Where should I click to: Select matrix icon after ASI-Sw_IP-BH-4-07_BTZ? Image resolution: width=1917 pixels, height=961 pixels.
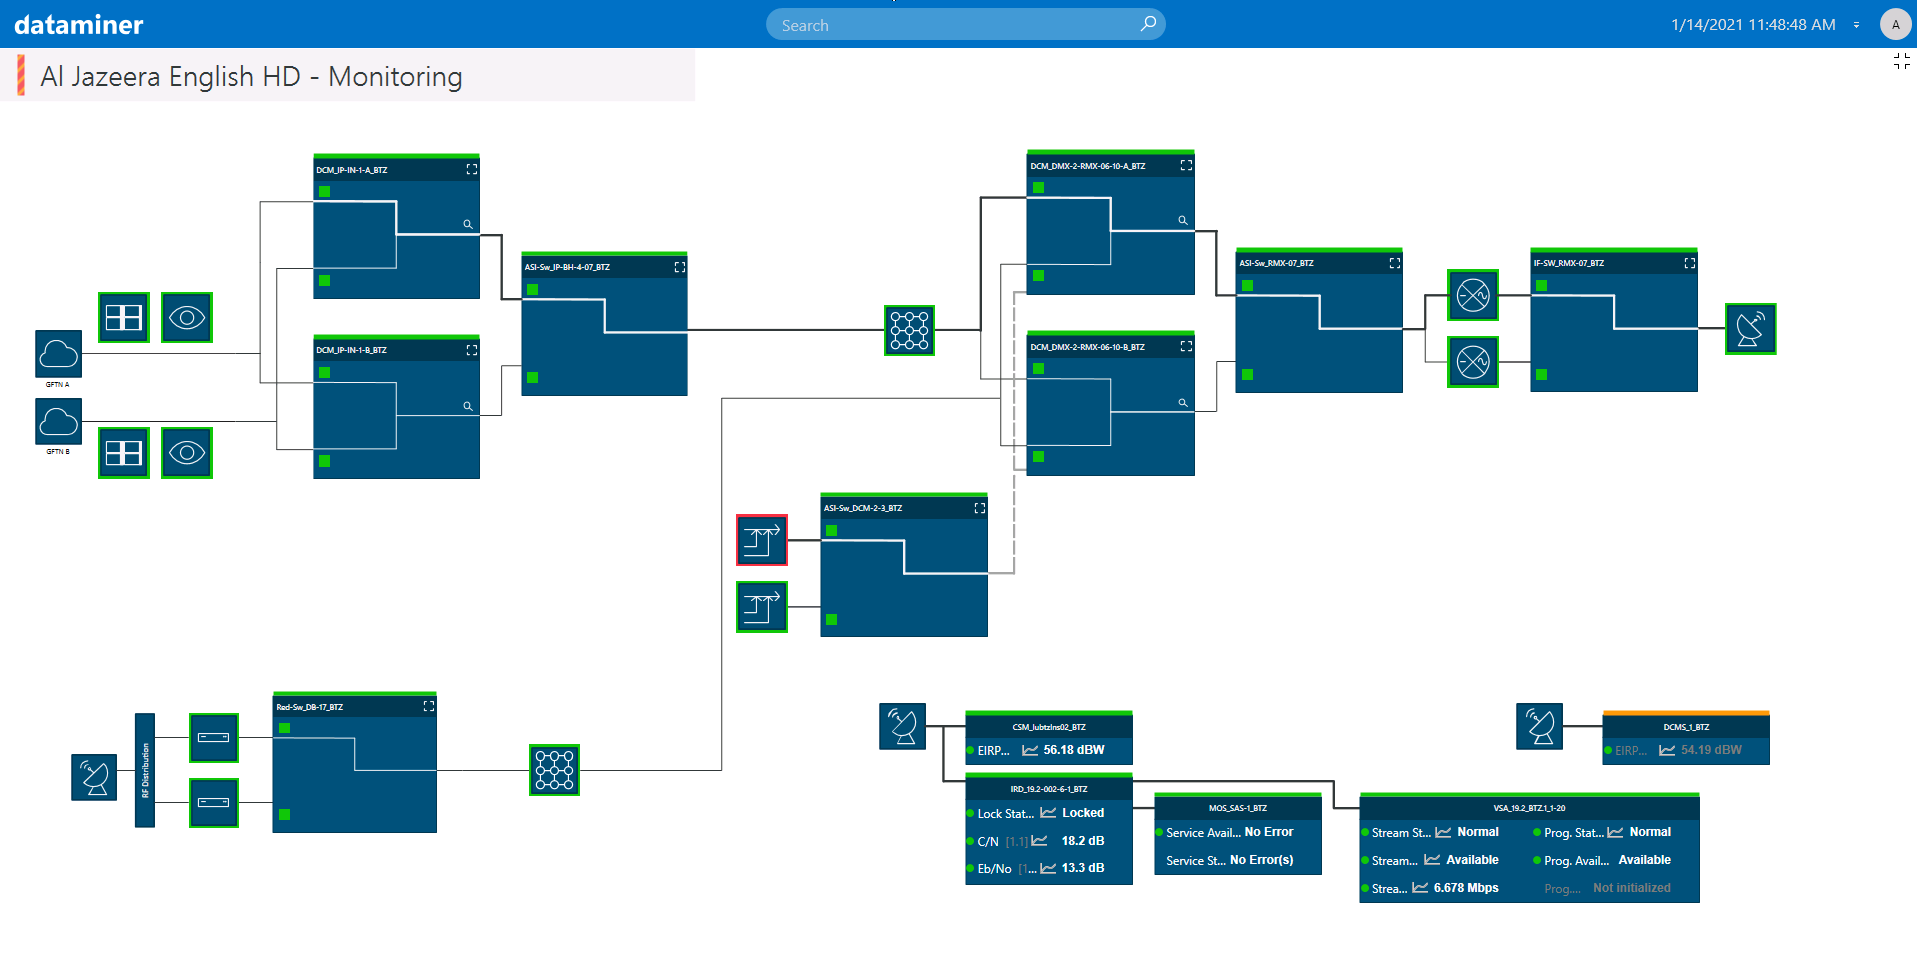tap(910, 330)
